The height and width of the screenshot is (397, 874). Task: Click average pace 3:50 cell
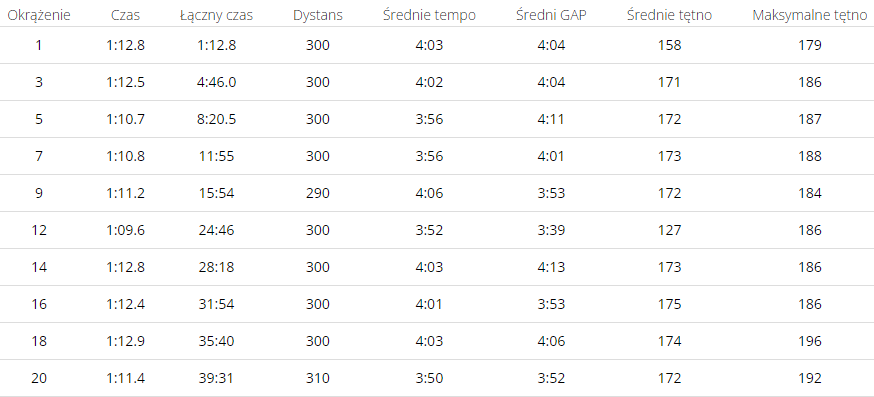click(429, 378)
